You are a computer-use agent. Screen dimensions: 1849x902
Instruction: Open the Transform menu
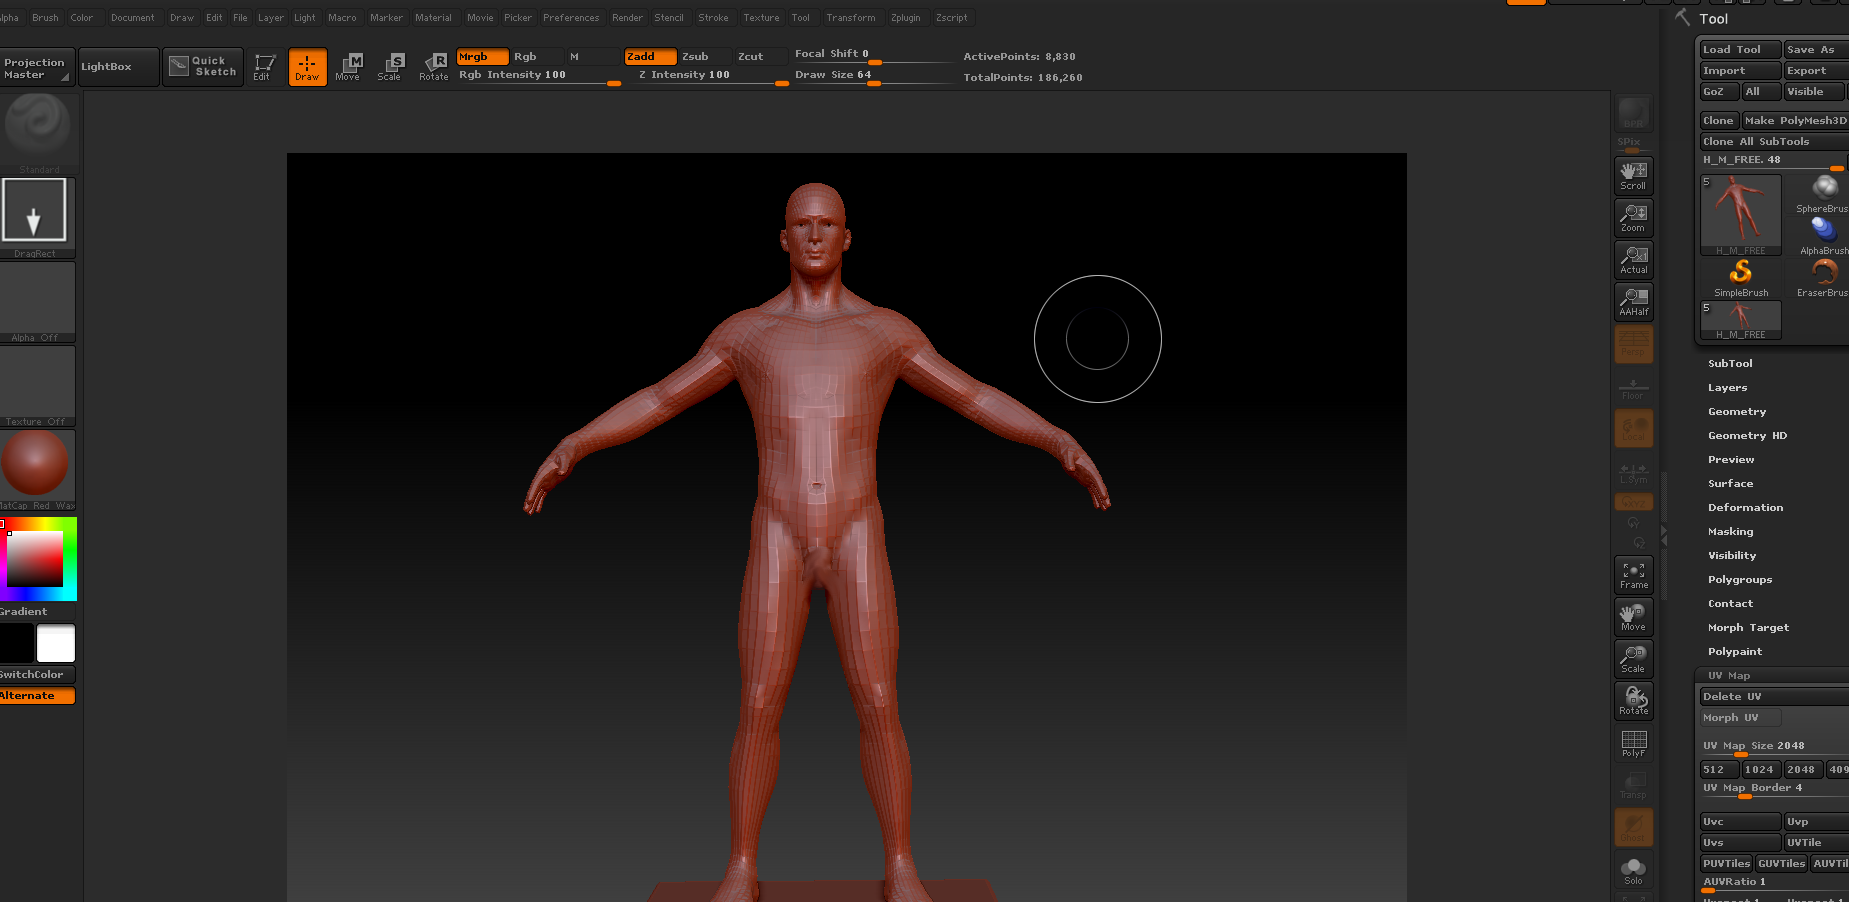pos(850,18)
